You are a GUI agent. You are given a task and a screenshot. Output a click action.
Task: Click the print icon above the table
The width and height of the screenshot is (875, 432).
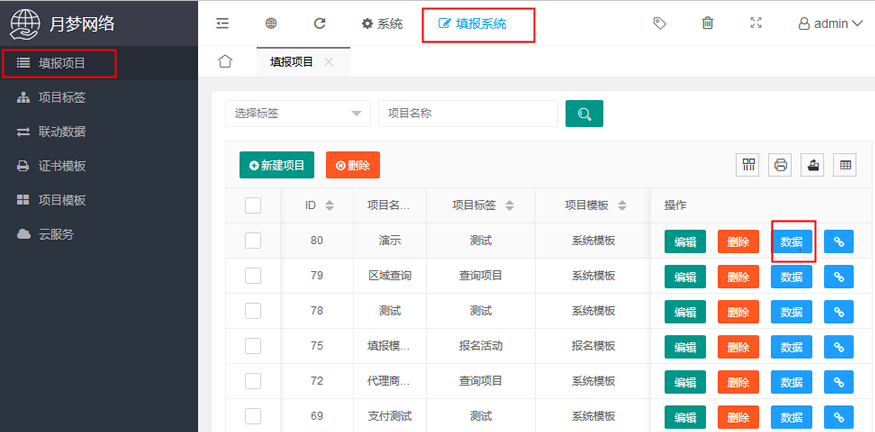(780, 165)
